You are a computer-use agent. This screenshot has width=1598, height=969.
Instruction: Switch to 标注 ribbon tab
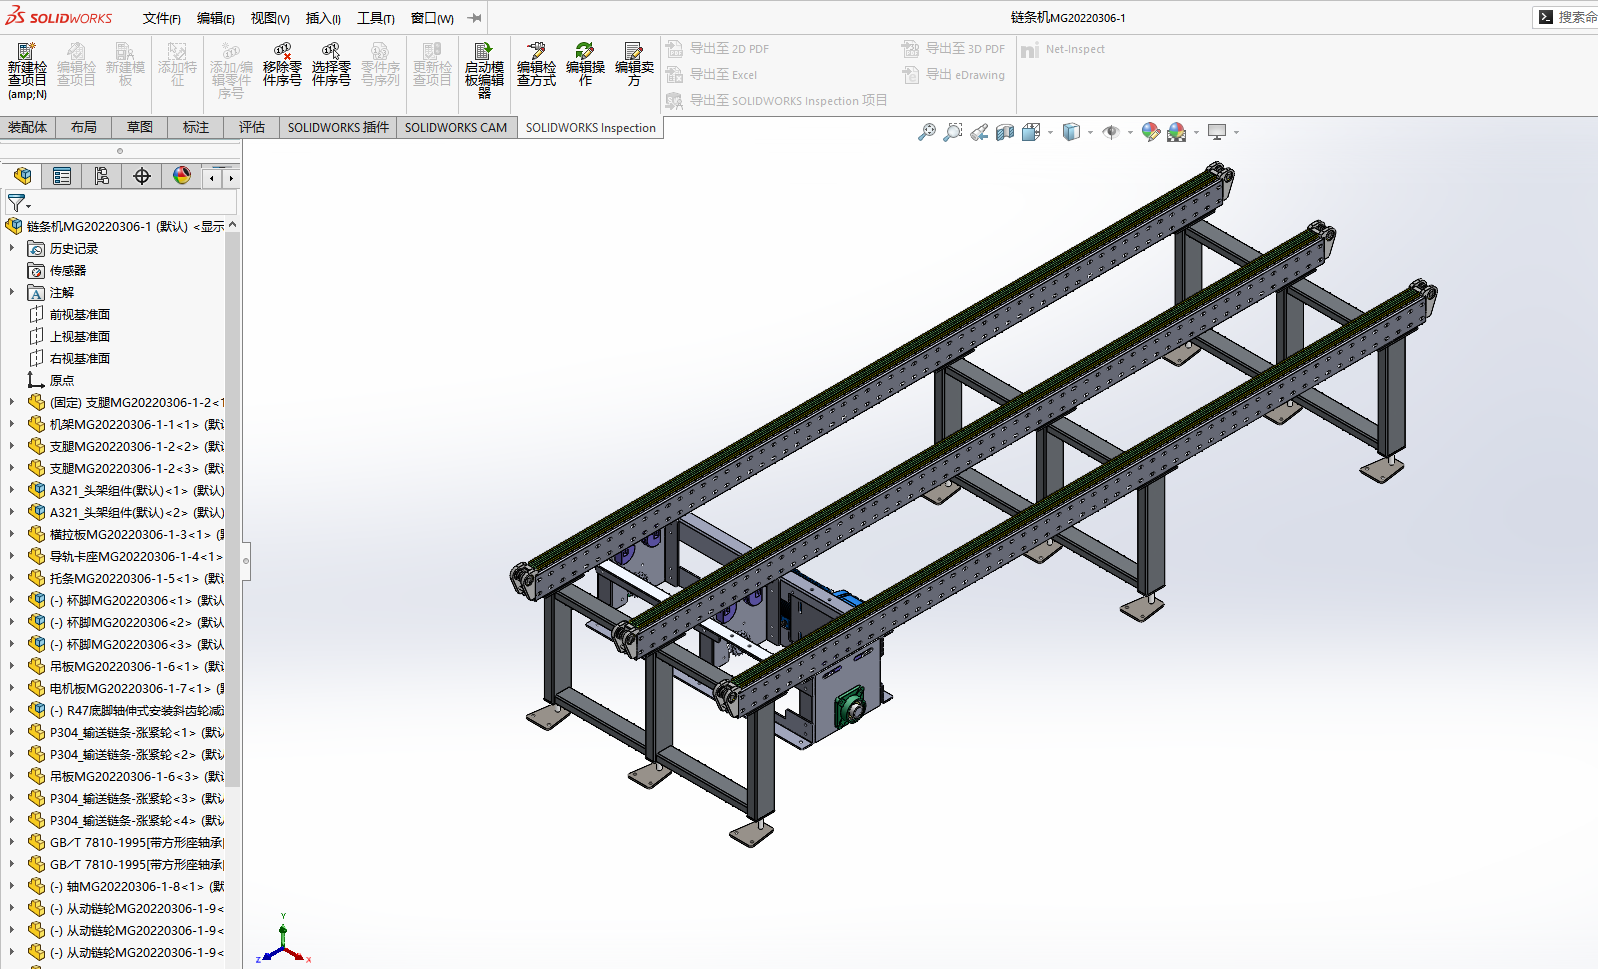coord(196,127)
